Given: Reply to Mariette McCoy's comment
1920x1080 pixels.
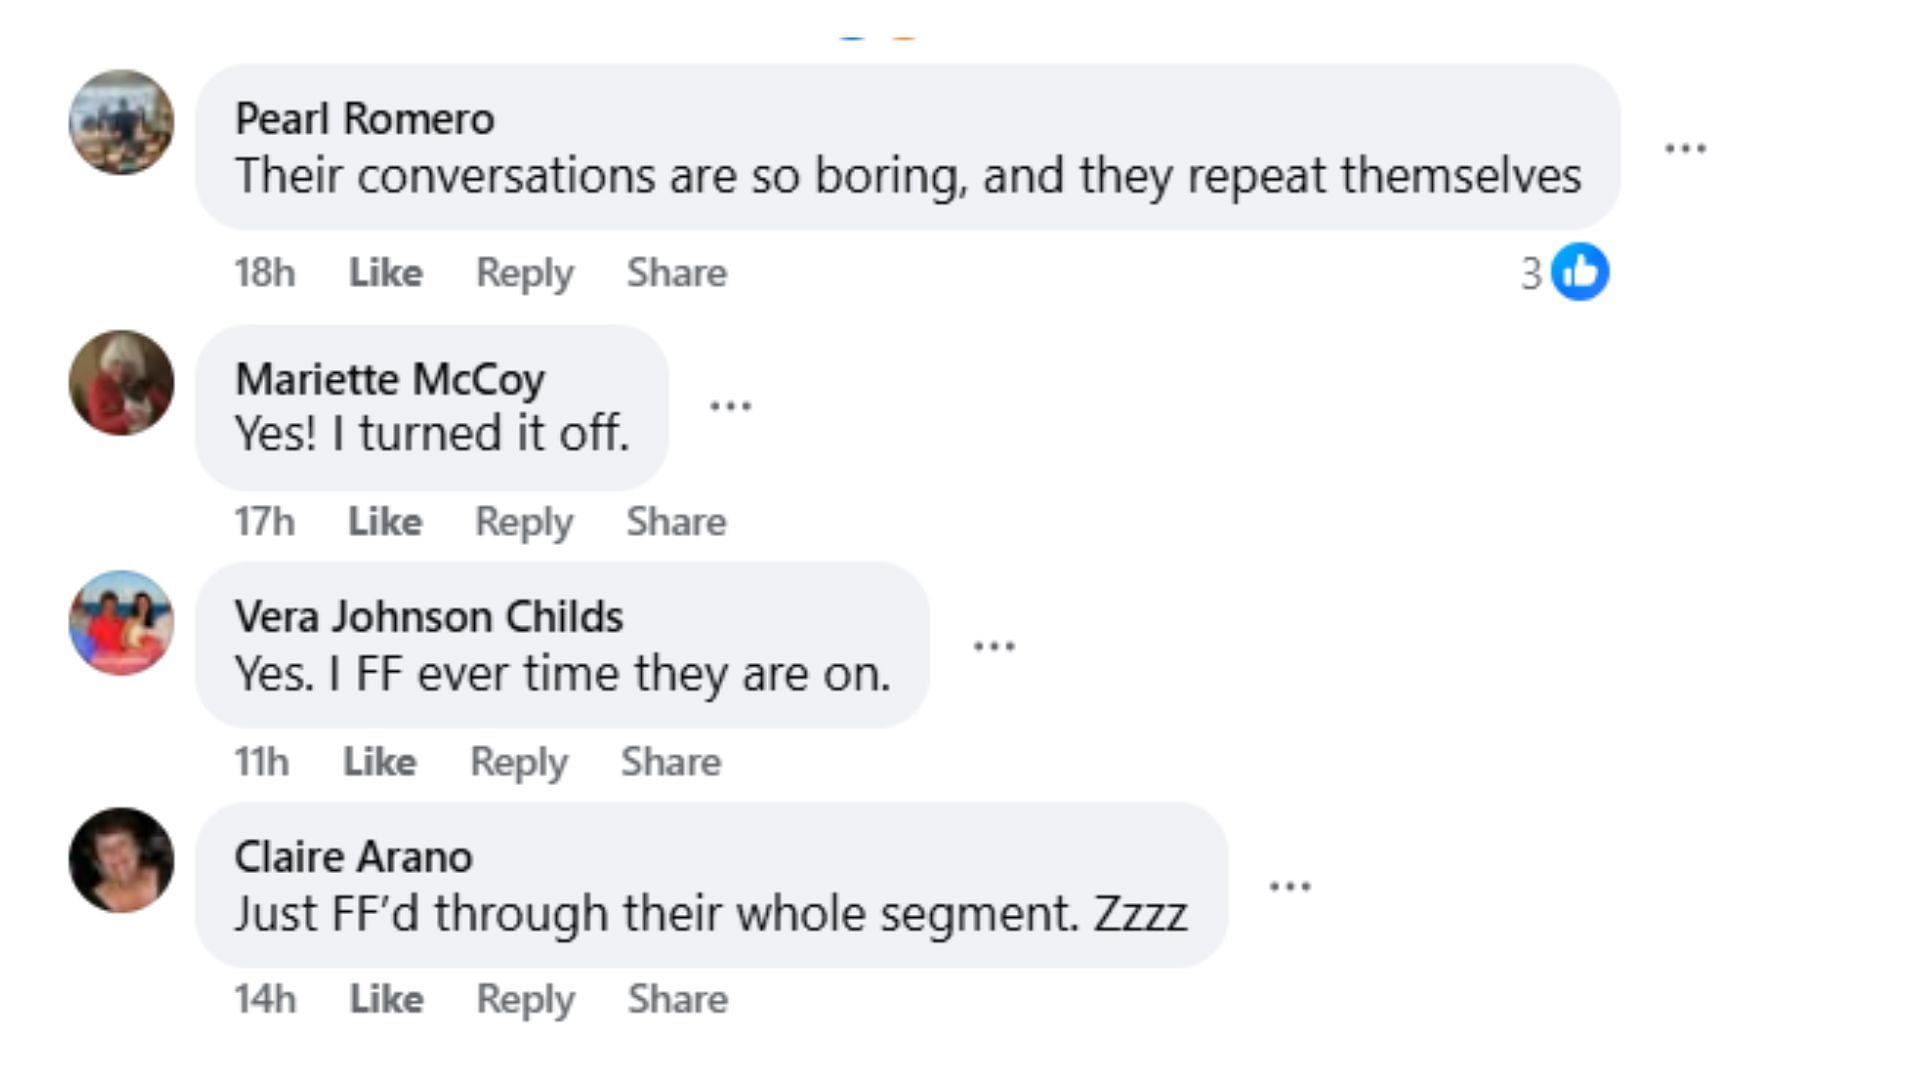Looking at the screenshot, I should click(523, 521).
